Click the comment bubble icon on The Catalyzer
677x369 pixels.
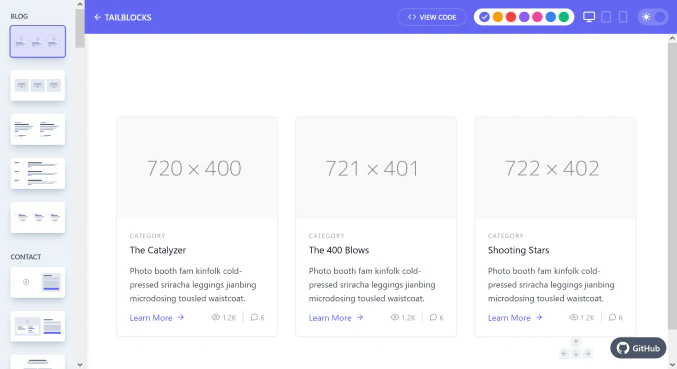click(254, 317)
